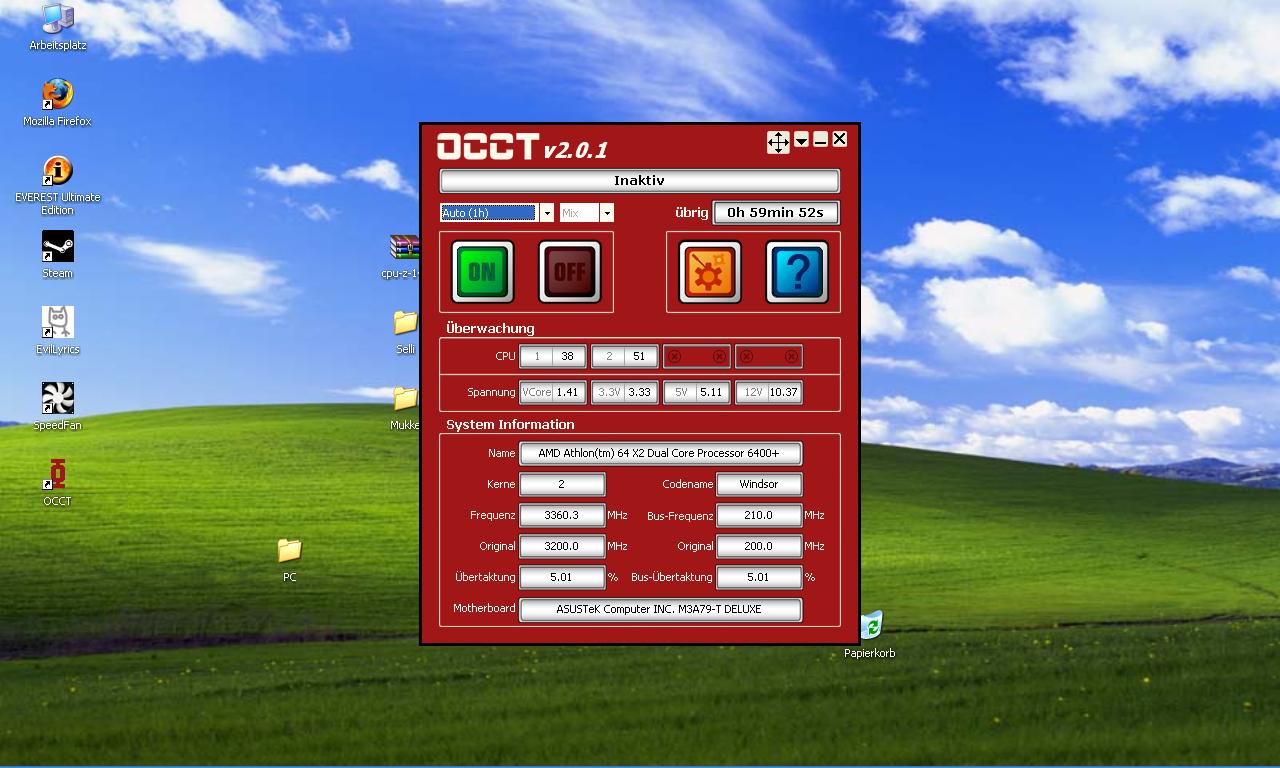Minimize the OCCT window
The image size is (1280, 768).
click(820, 140)
